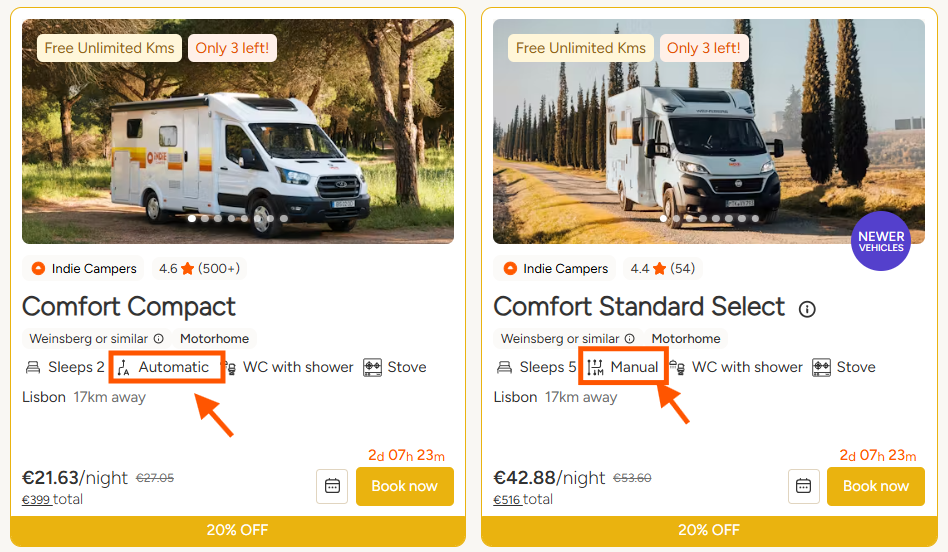
Task: Click info icon next to Weinsberg on Compact card
Action: click(158, 339)
